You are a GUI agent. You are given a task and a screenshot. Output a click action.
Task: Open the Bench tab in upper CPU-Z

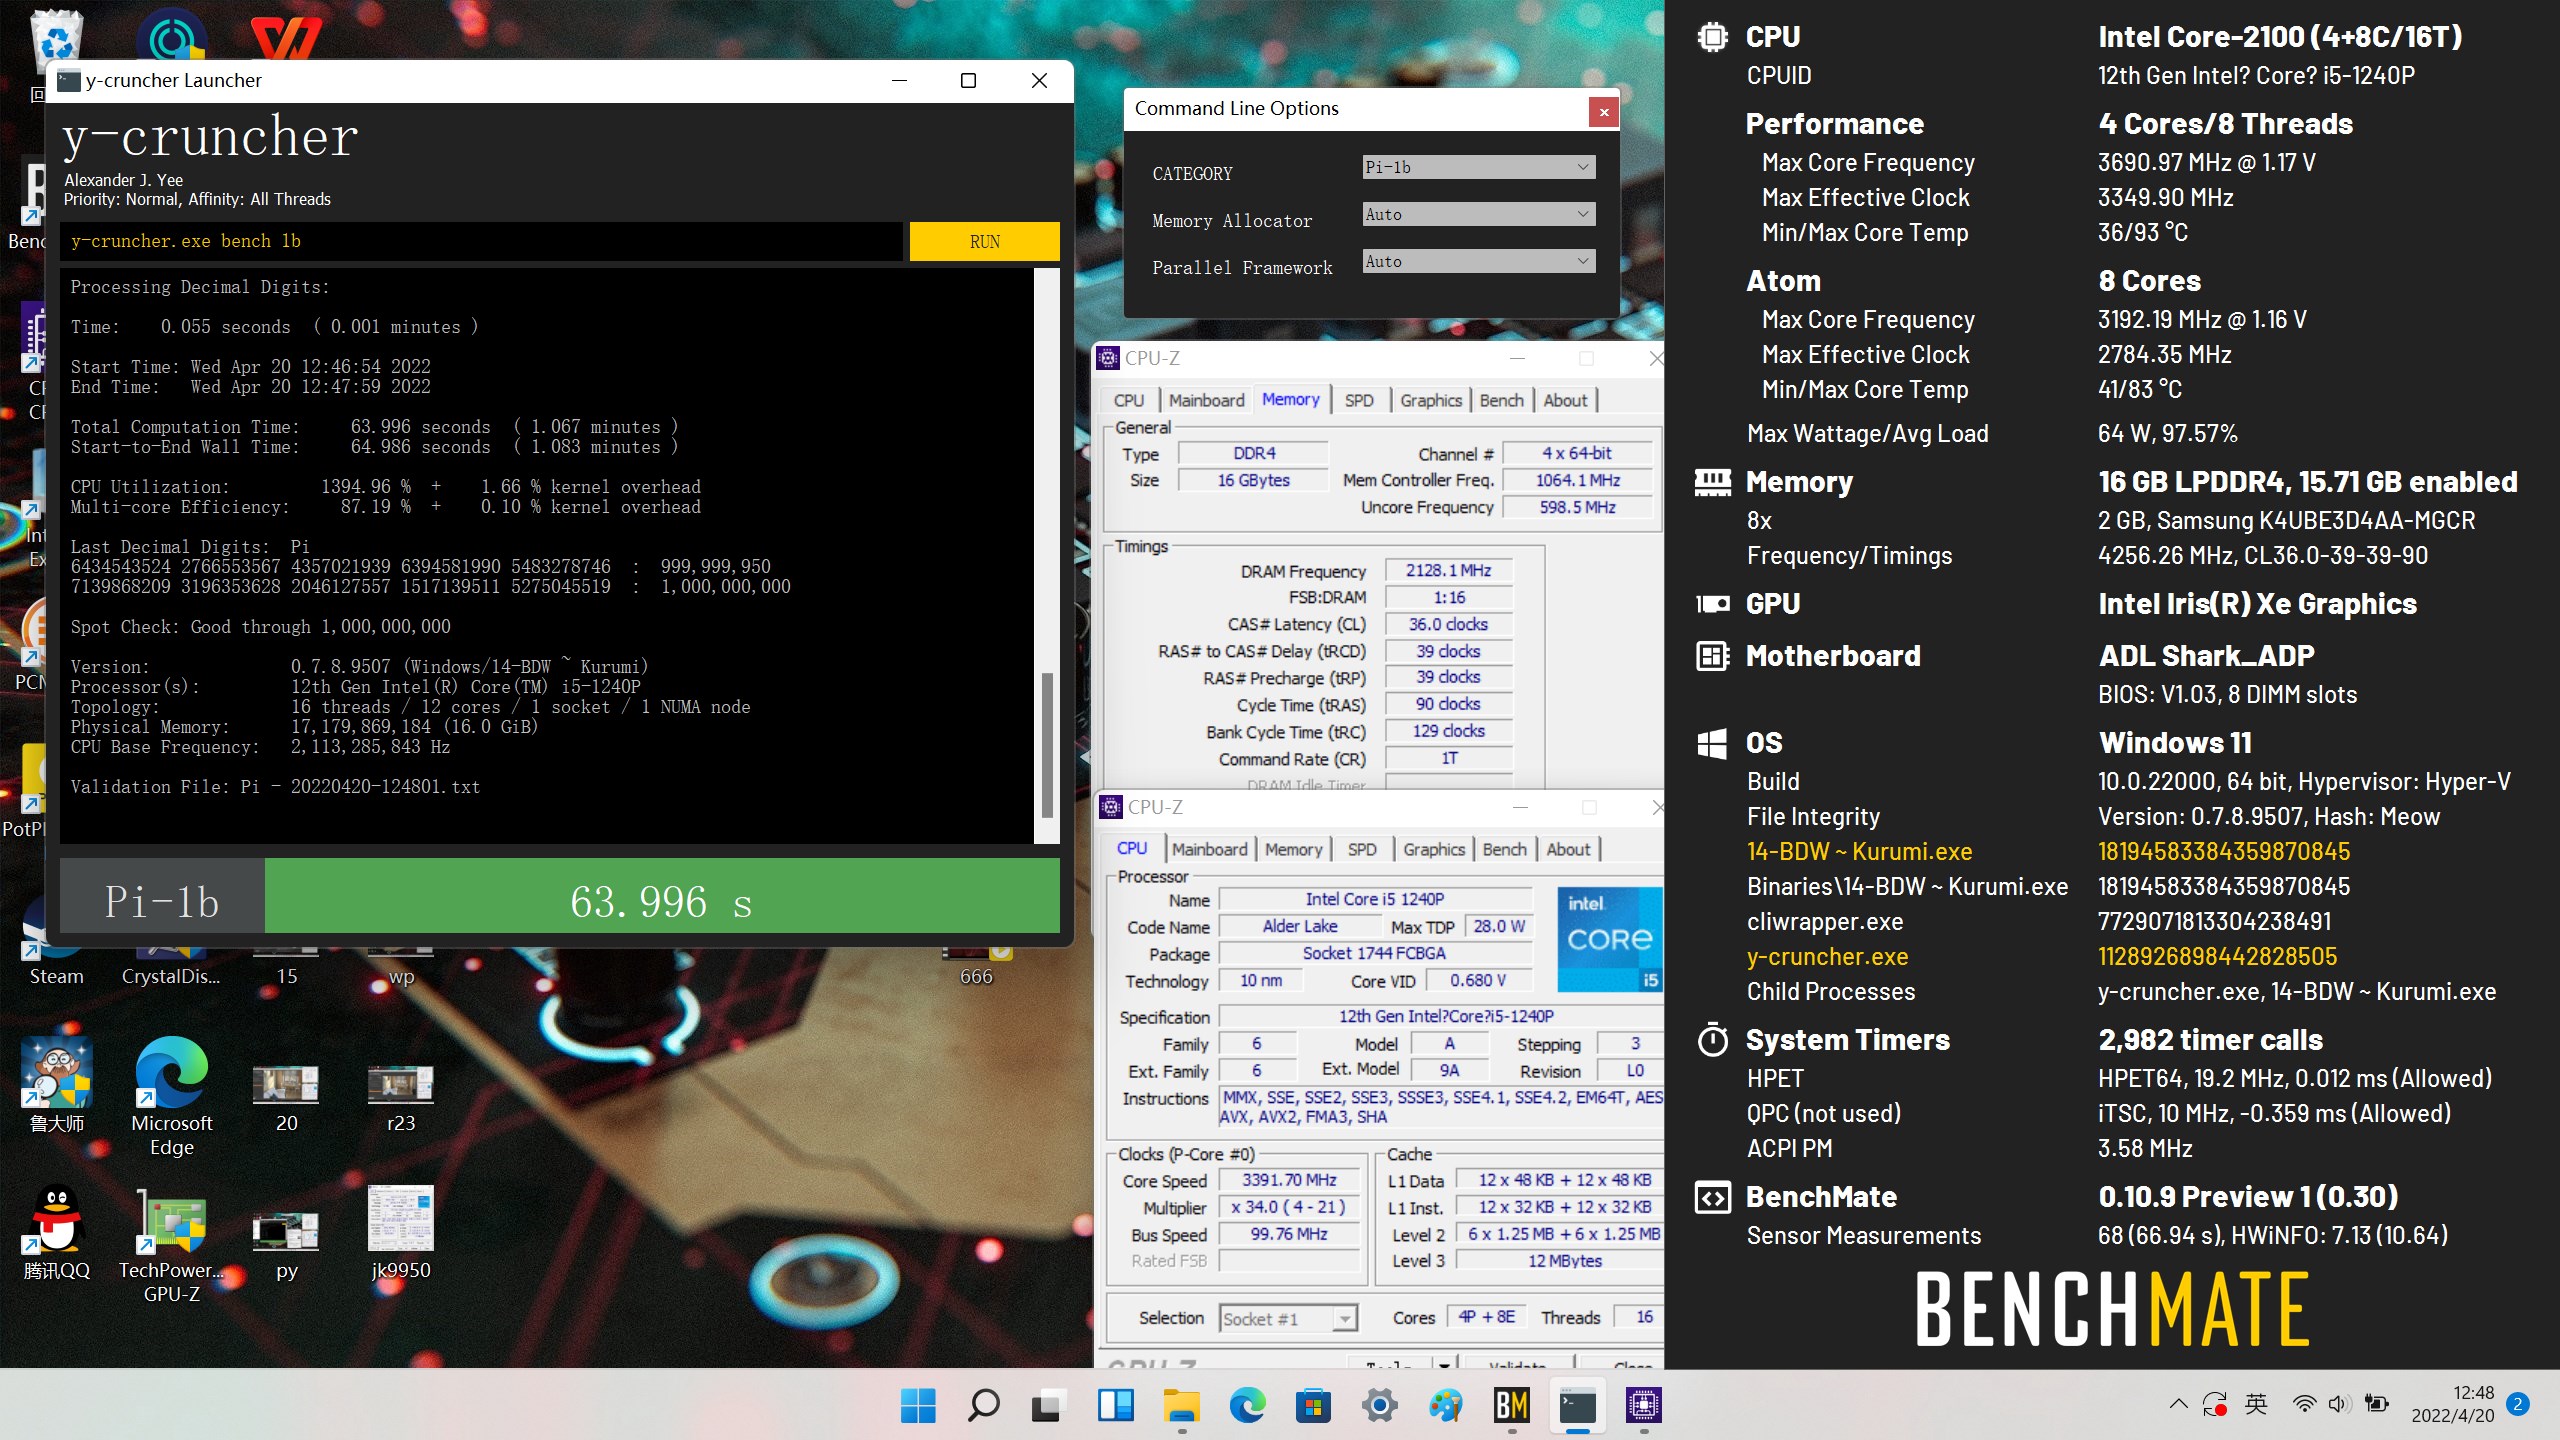coord(1502,400)
